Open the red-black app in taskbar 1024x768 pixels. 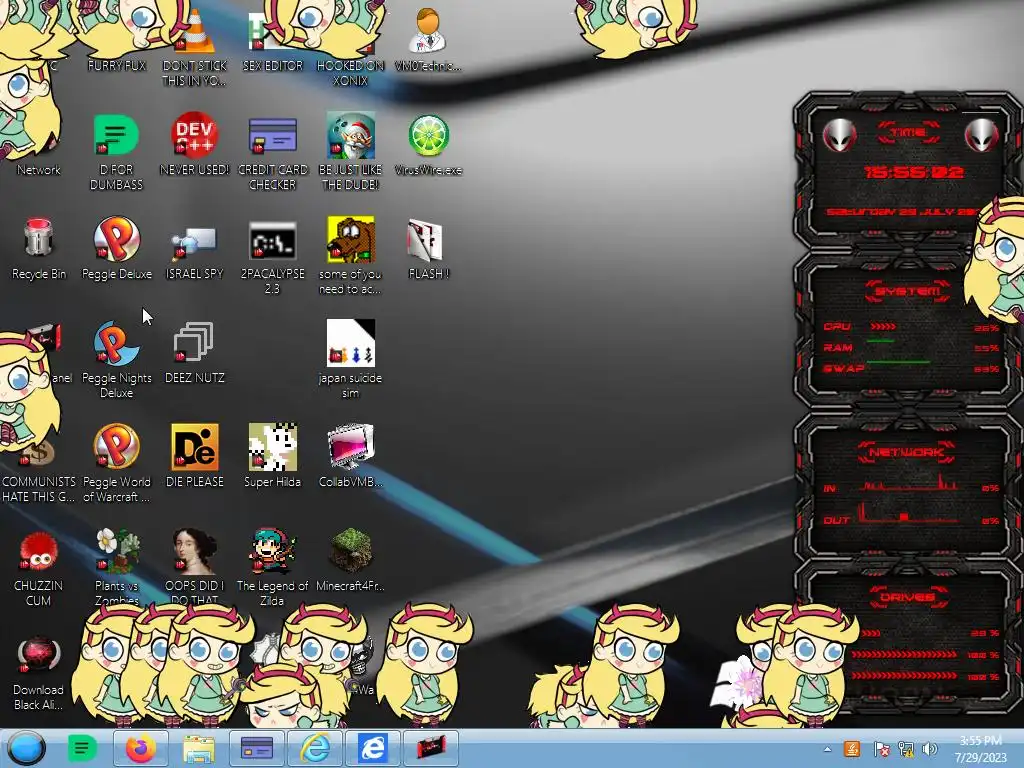tap(431, 748)
